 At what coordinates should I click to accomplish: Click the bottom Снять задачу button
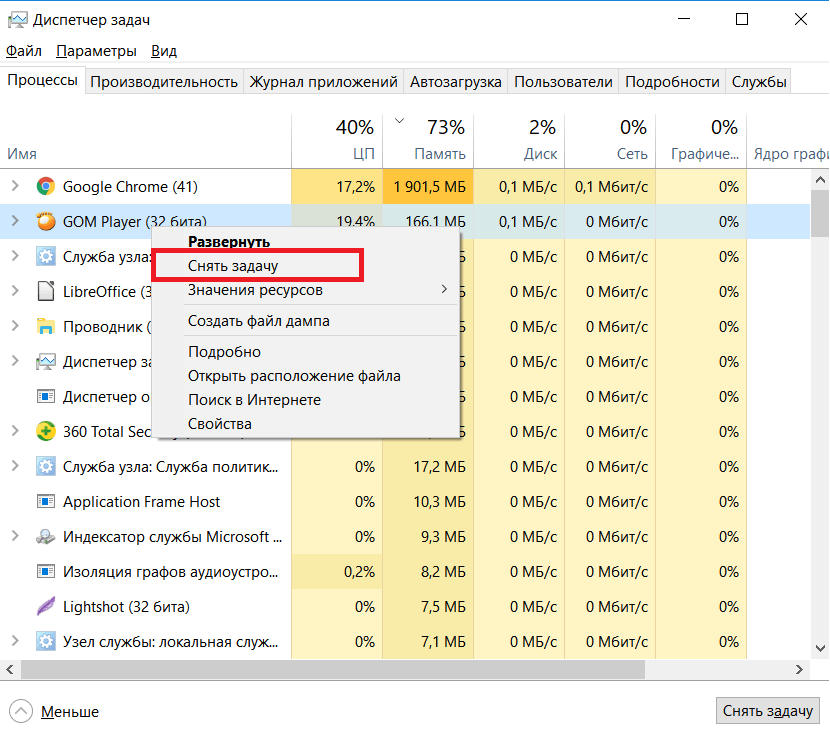[768, 711]
